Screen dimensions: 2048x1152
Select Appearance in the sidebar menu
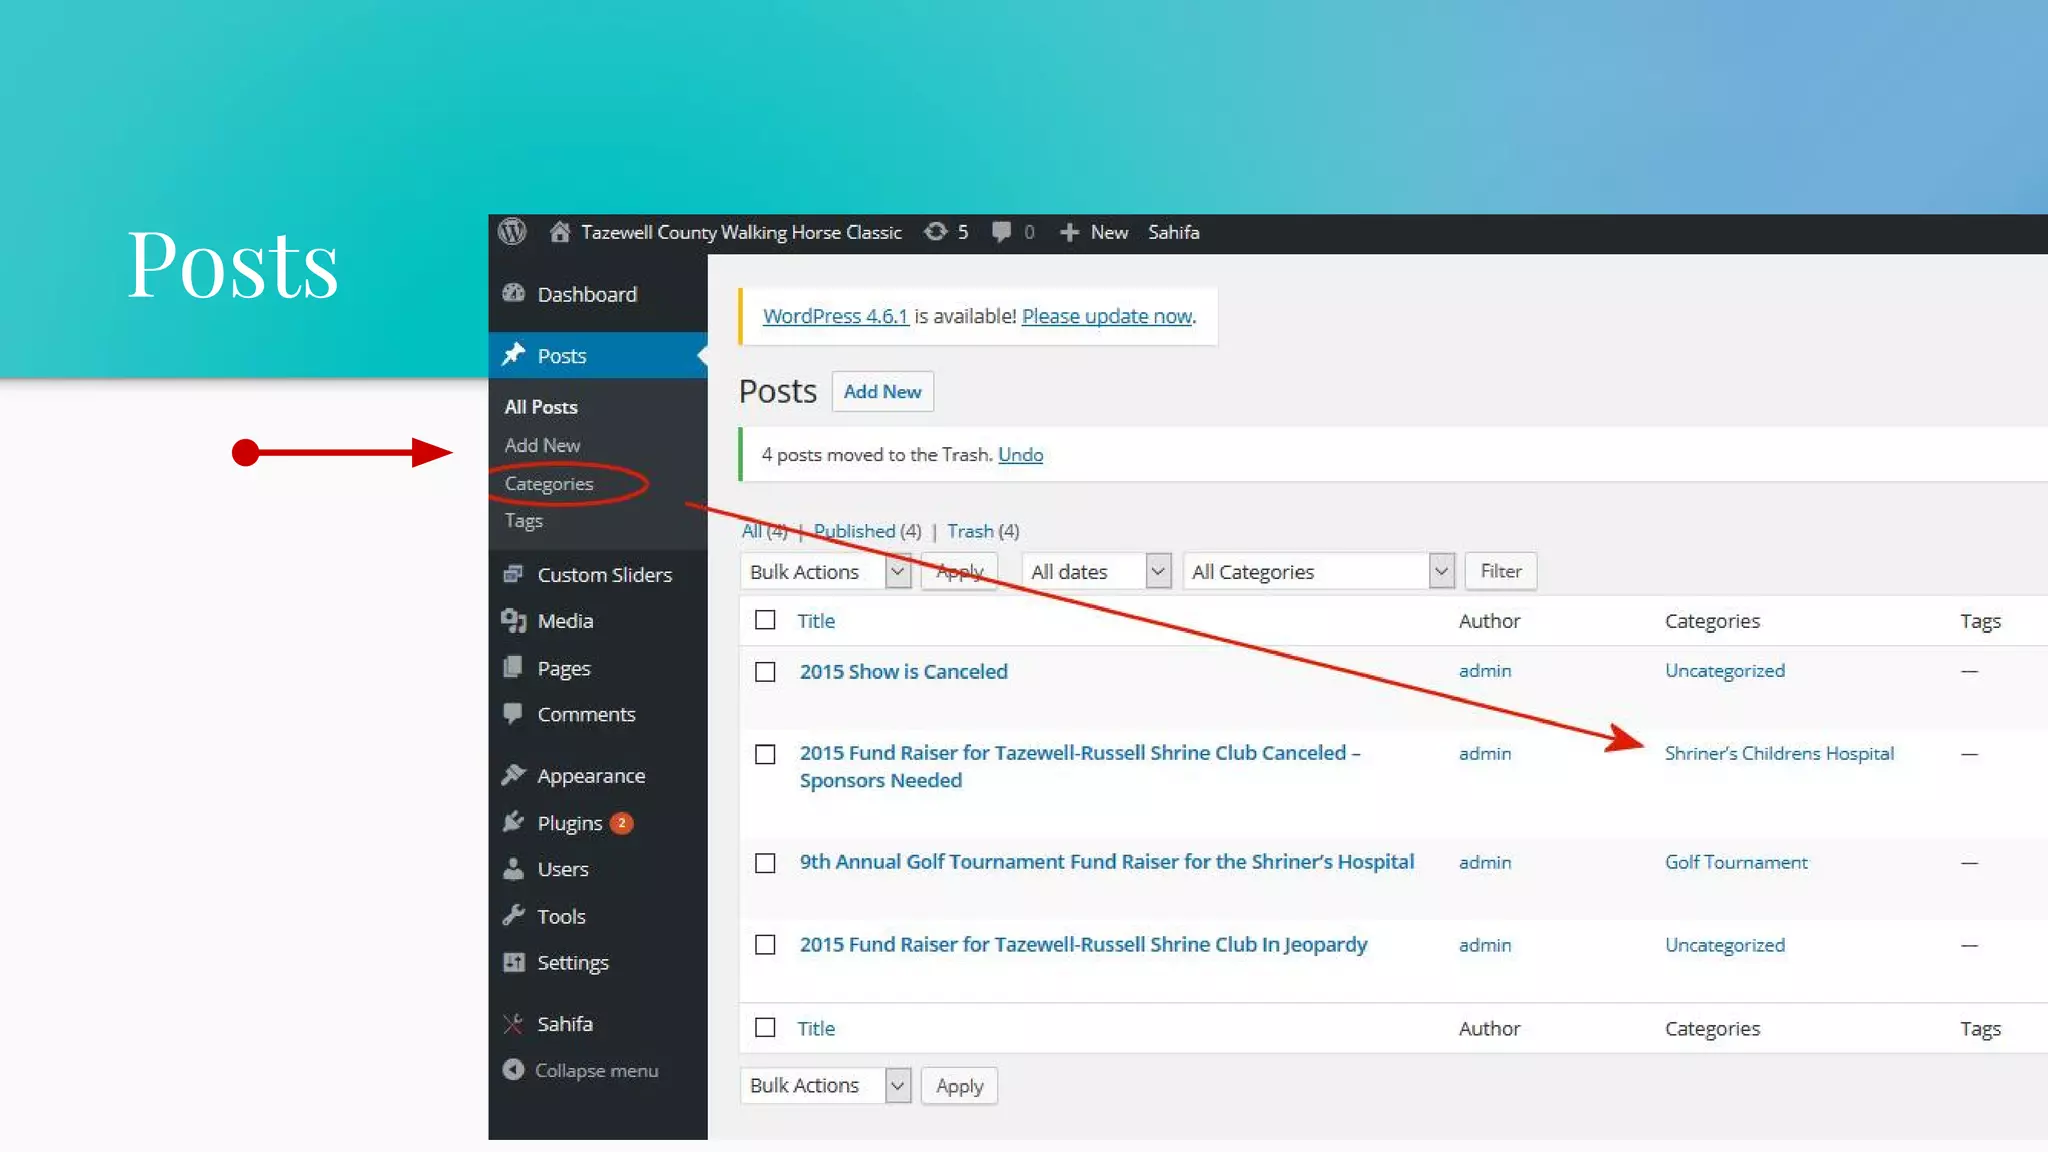(x=590, y=776)
